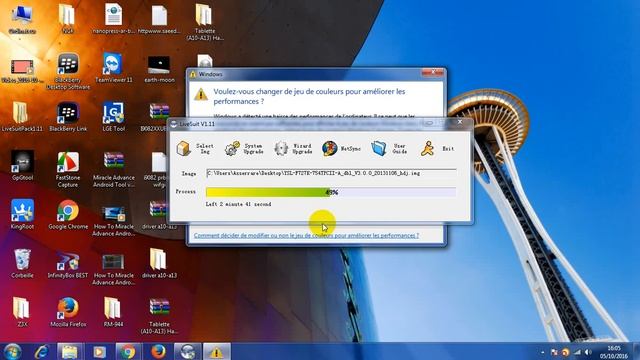Open the network signal tray icon

point(577,352)
